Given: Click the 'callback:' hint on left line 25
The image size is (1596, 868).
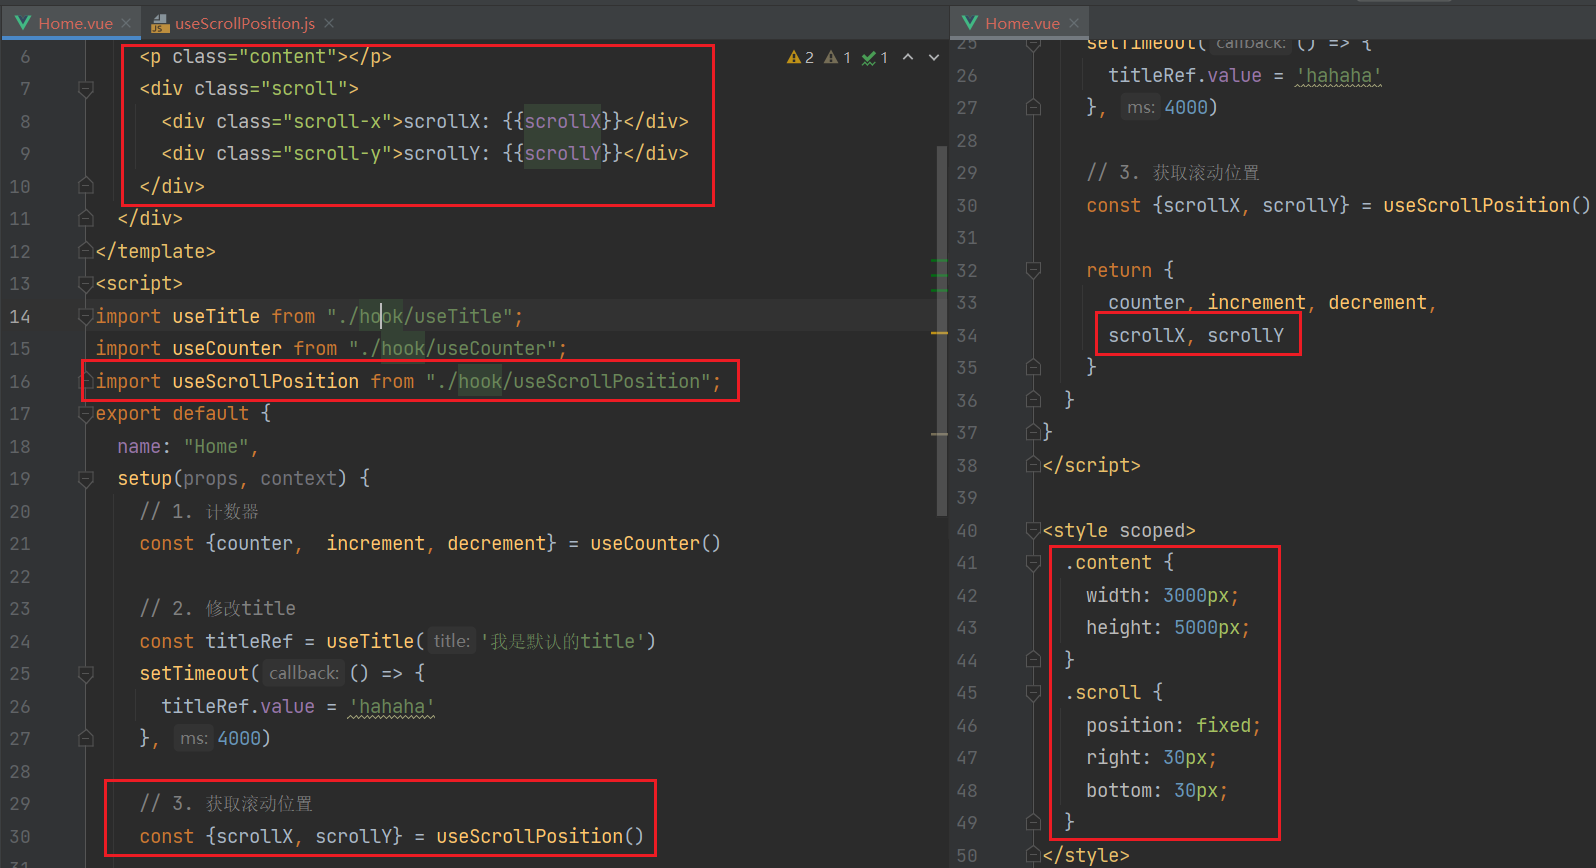Looking at the screenshot, I should pyautogui.click(x=304, y=673).
